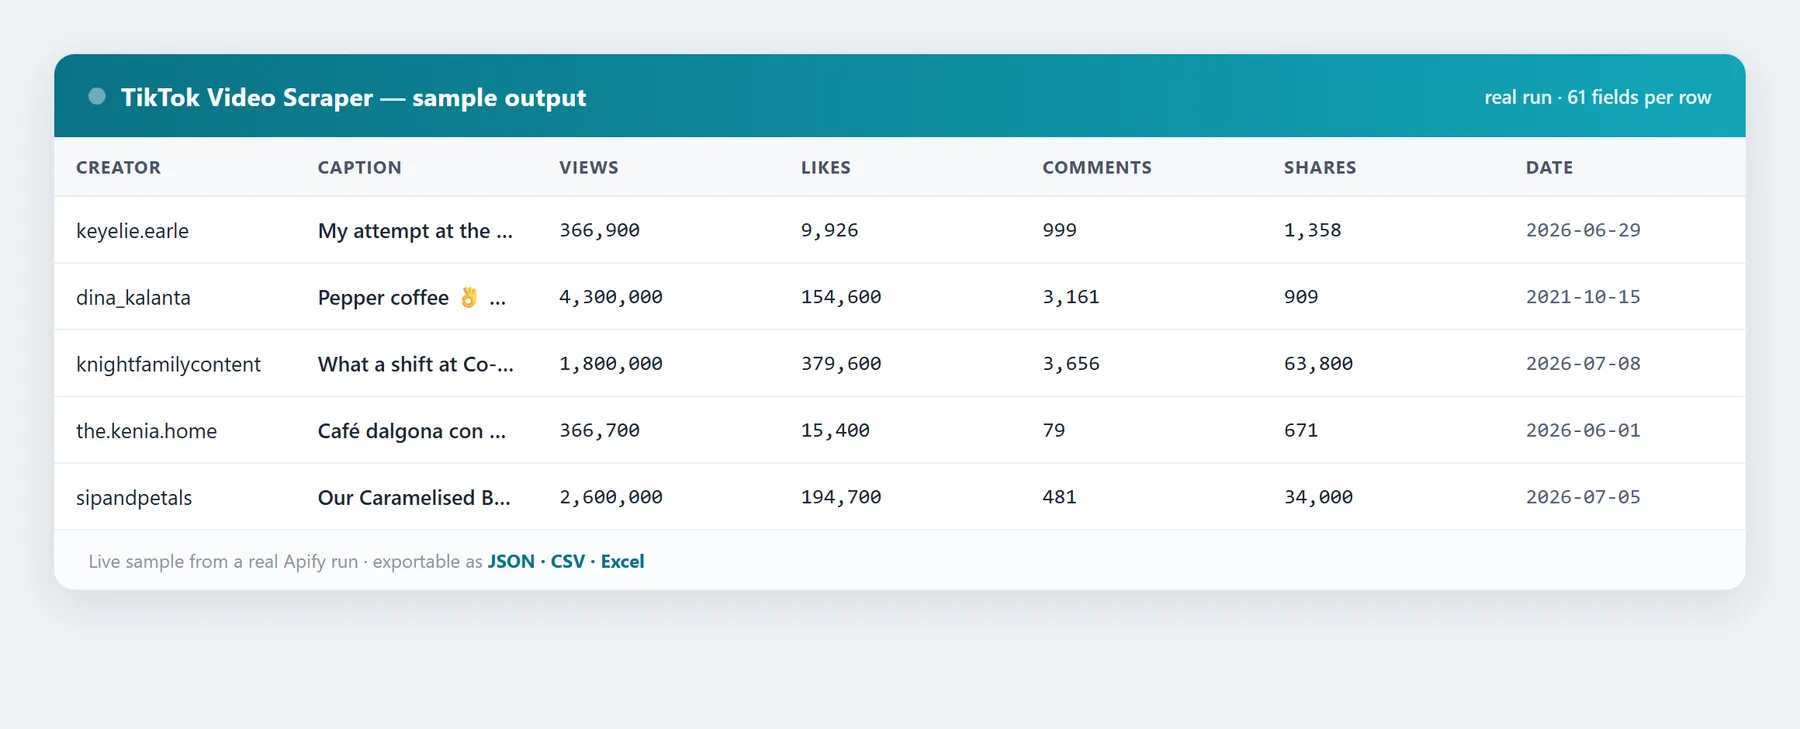Click caption 'Café dalgona con ...'
The height and width of the screenshot is (729, 1800).
point(412,431)
